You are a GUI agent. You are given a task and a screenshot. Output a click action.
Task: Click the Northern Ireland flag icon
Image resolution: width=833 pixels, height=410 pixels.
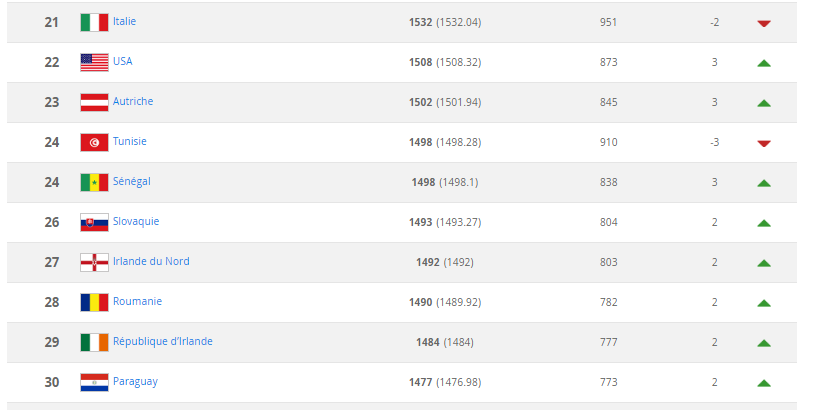click(x=95, y=262)
